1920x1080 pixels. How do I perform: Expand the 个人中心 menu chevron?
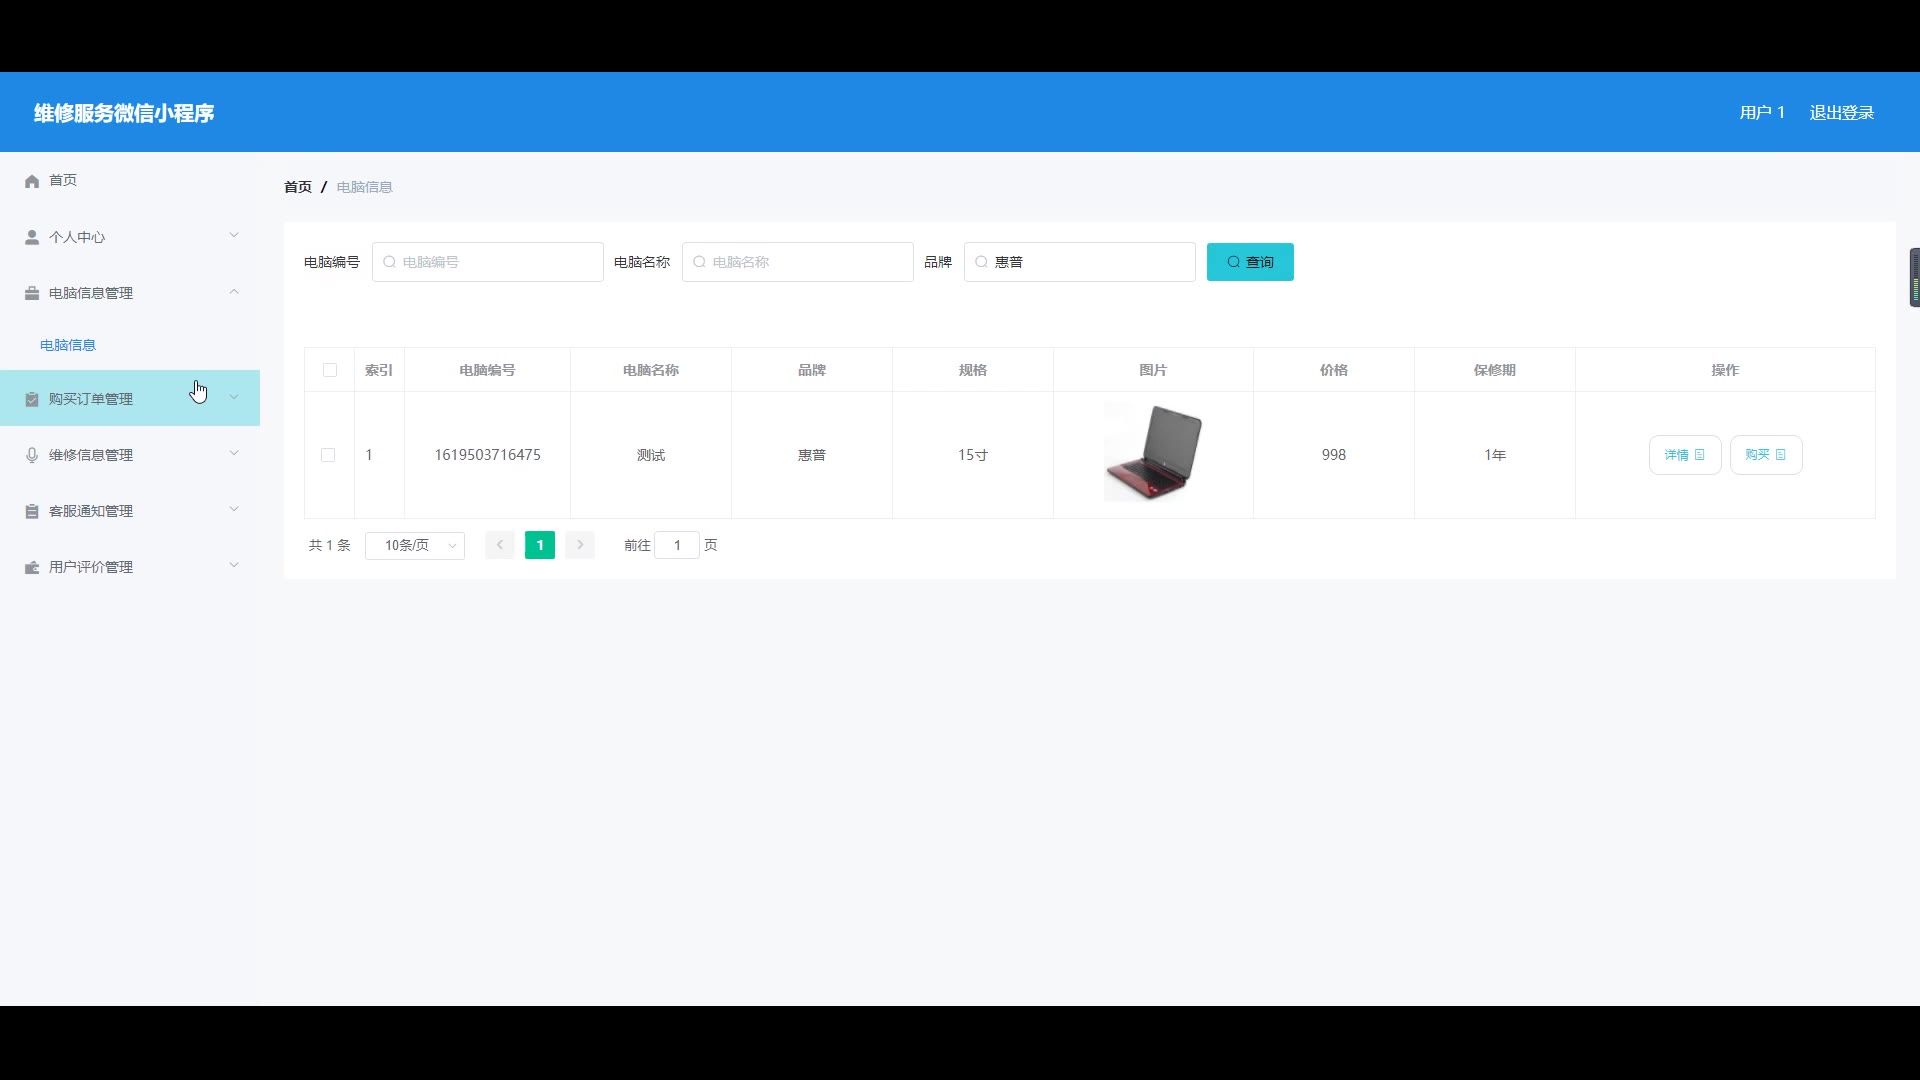coord(234,236)
